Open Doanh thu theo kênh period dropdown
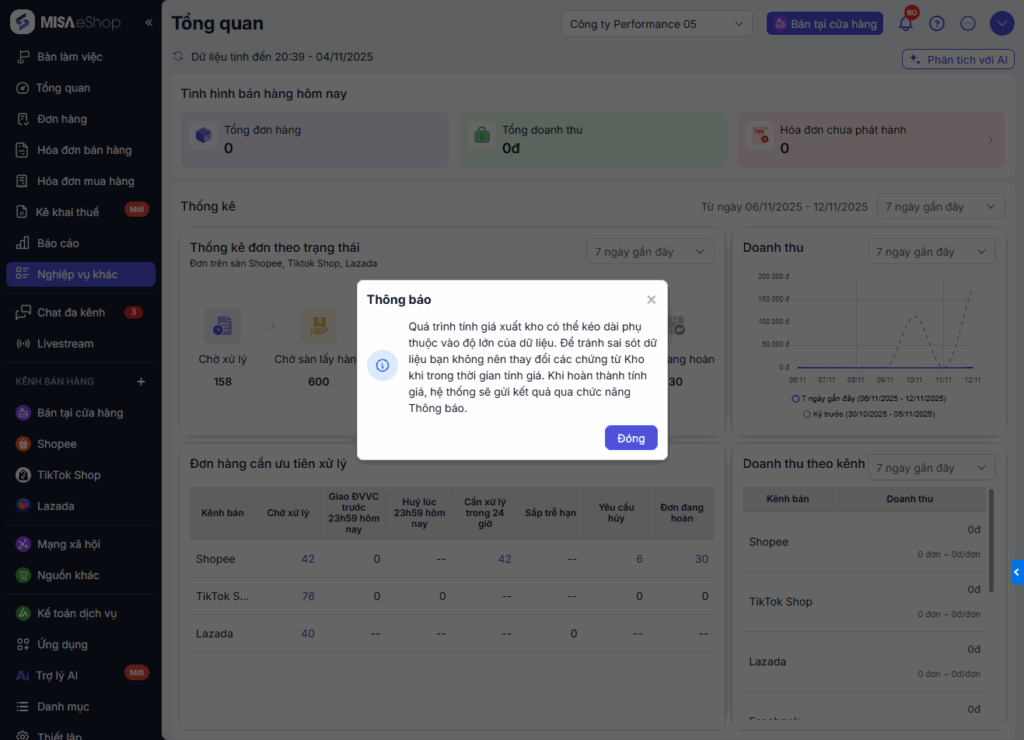This screenshot has height=740, width=1024. pyautogui.click(x=931, y=468)
